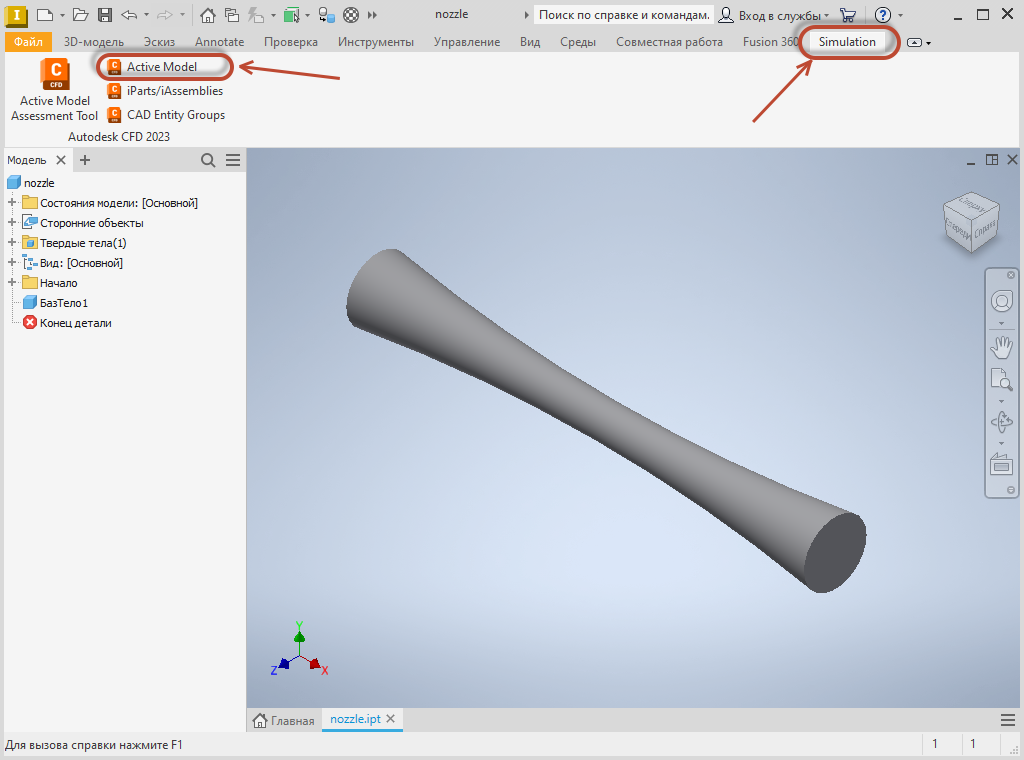This screenshot has width=1024, height=760.
Task: Click the green selection priority icon
Action: [291, 14]
